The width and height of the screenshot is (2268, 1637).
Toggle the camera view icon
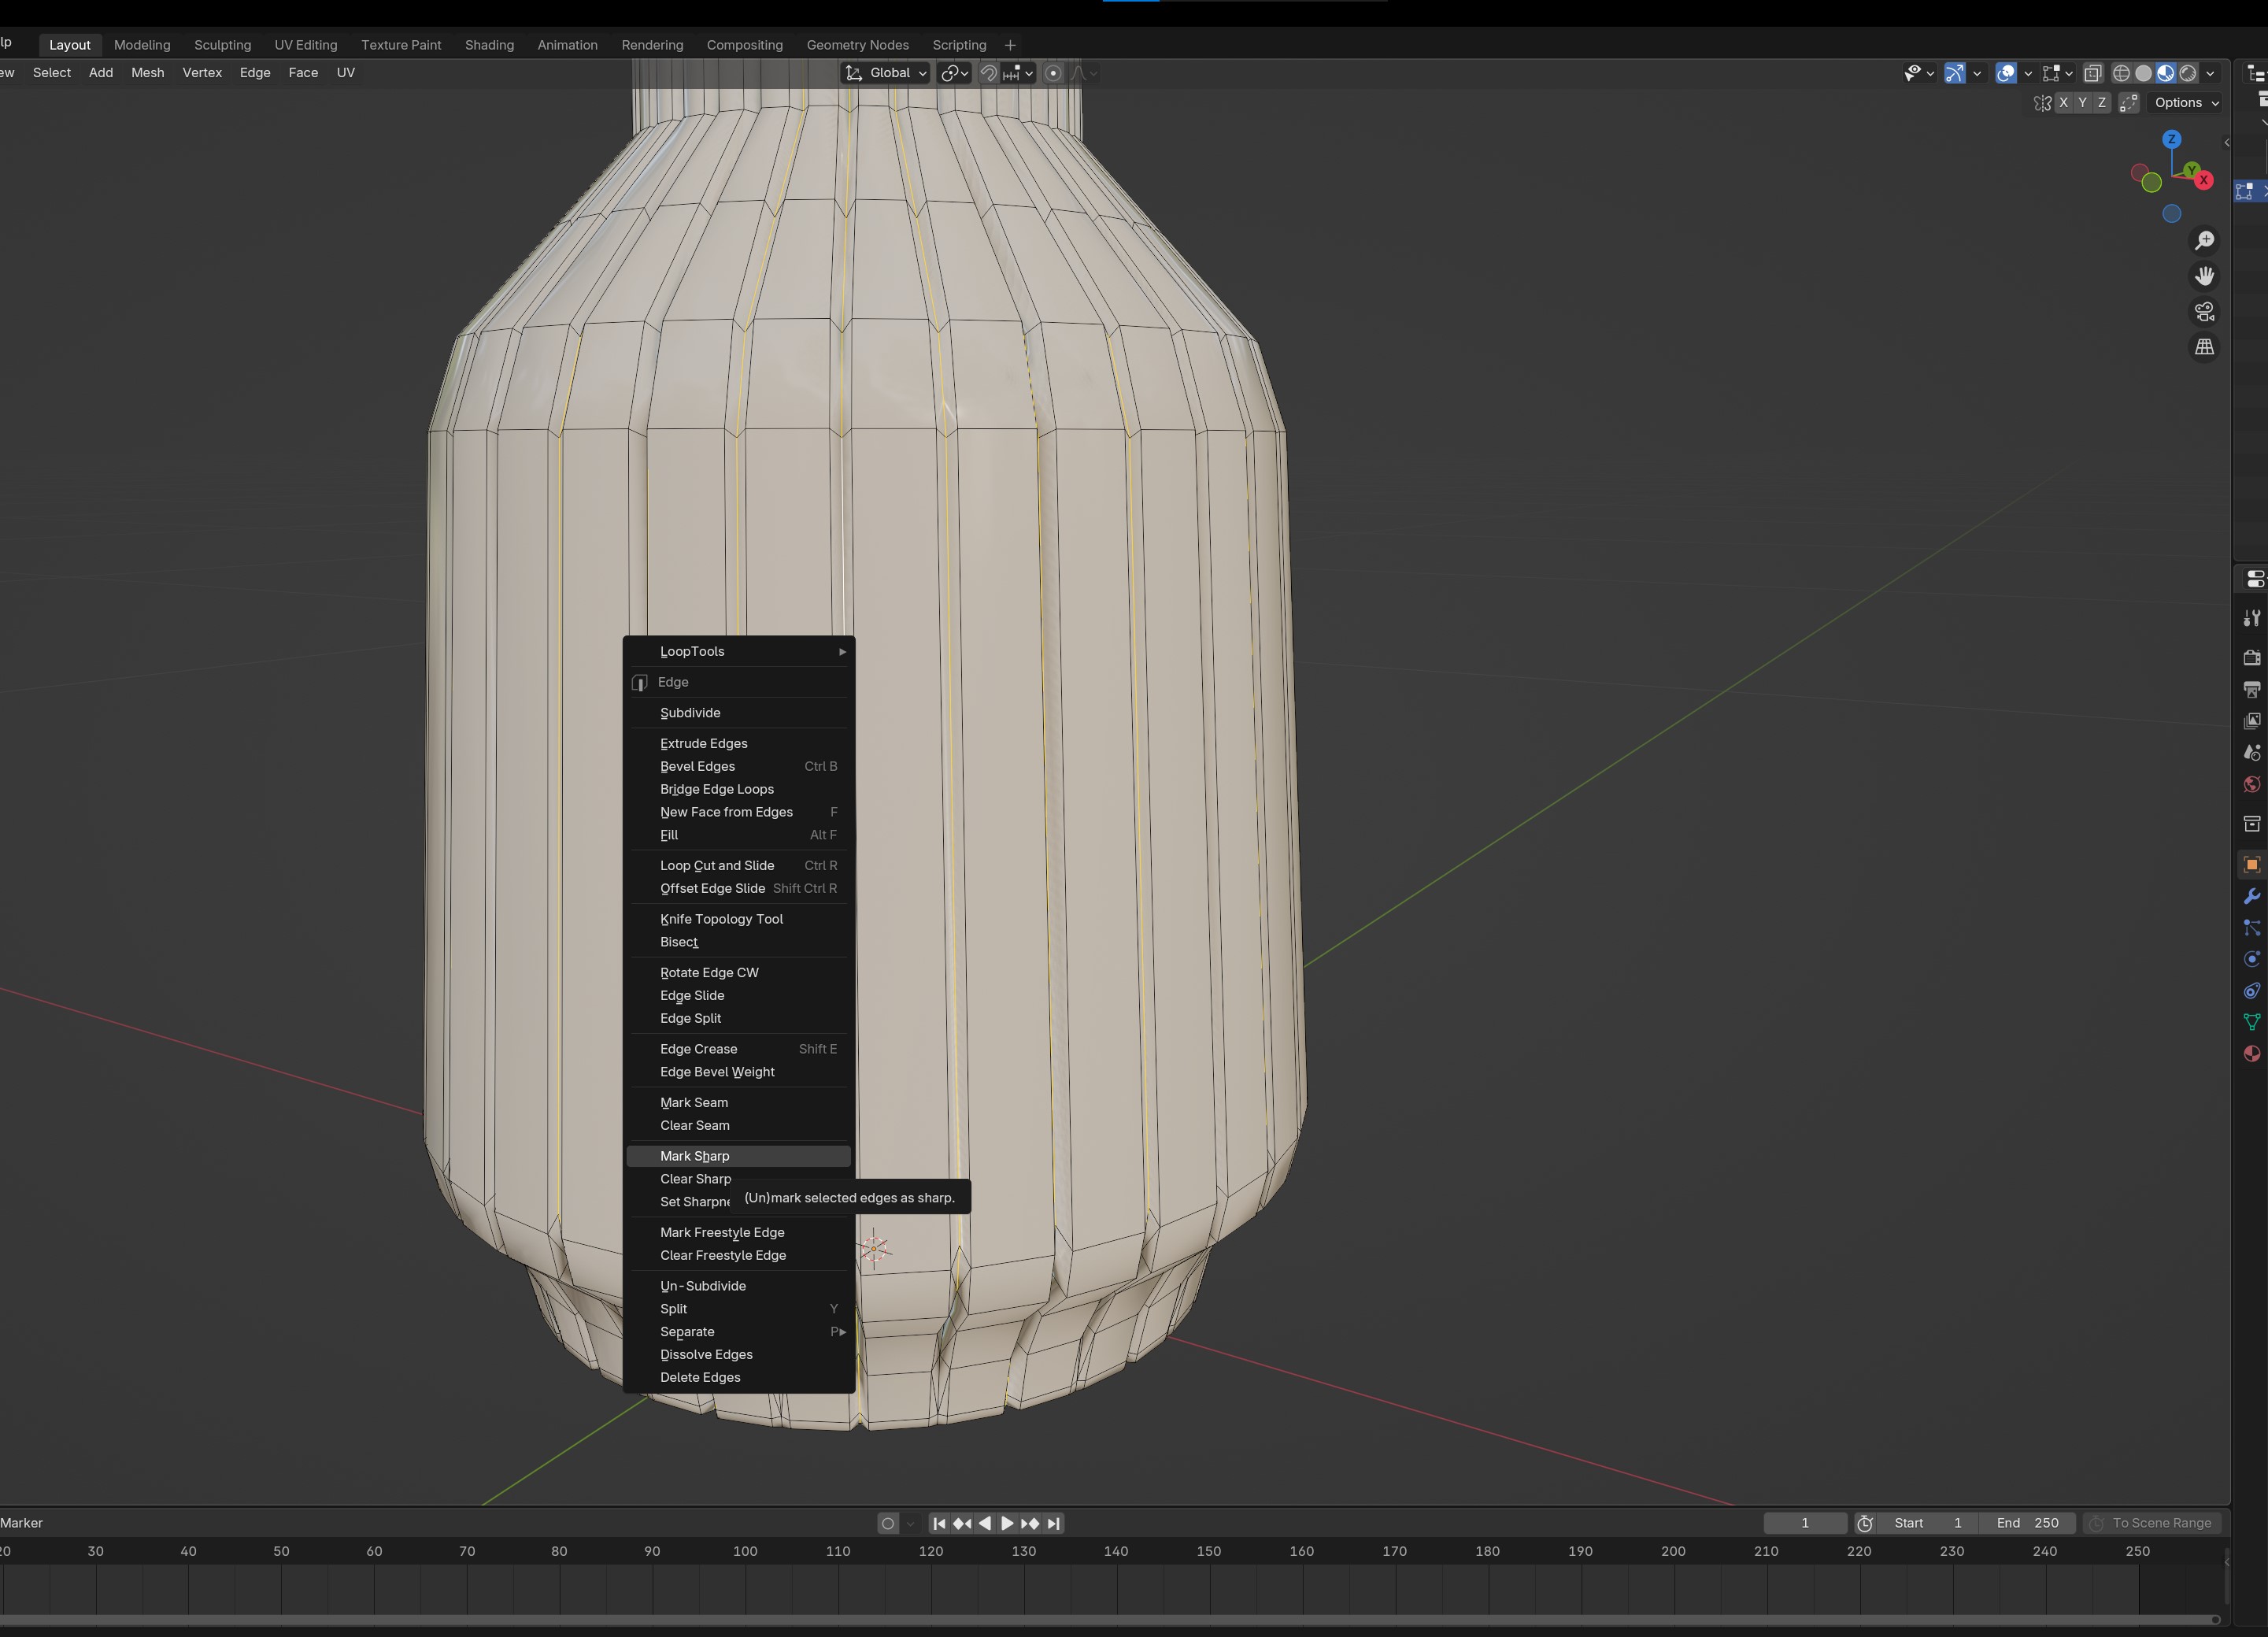tap(2204, 312)
